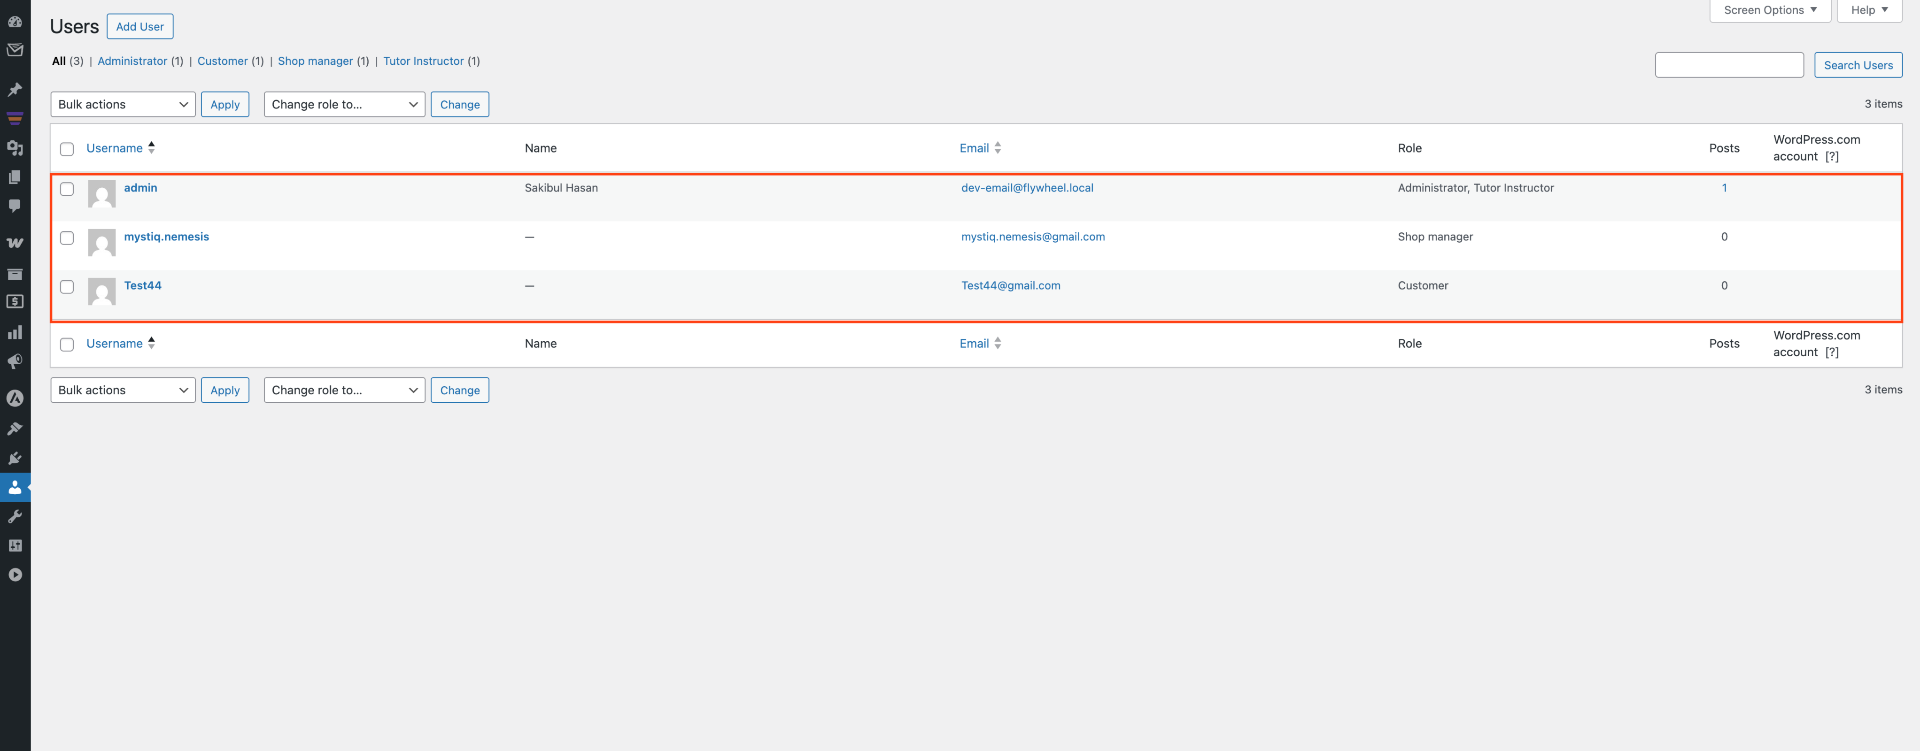
Task: Click the mystiq.nemesis user's avatar image
Action: (102, 243)
